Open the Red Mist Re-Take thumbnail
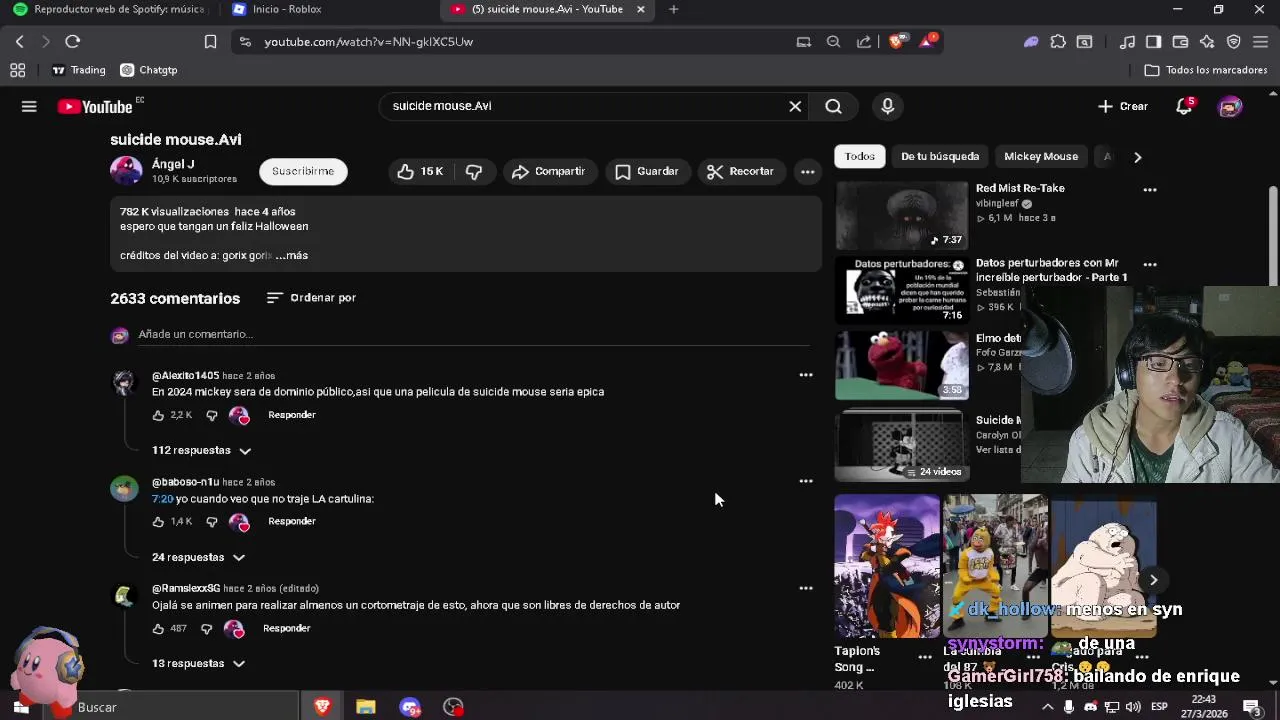This screenshot has width=1280, height=720. (x=901, y=215)
